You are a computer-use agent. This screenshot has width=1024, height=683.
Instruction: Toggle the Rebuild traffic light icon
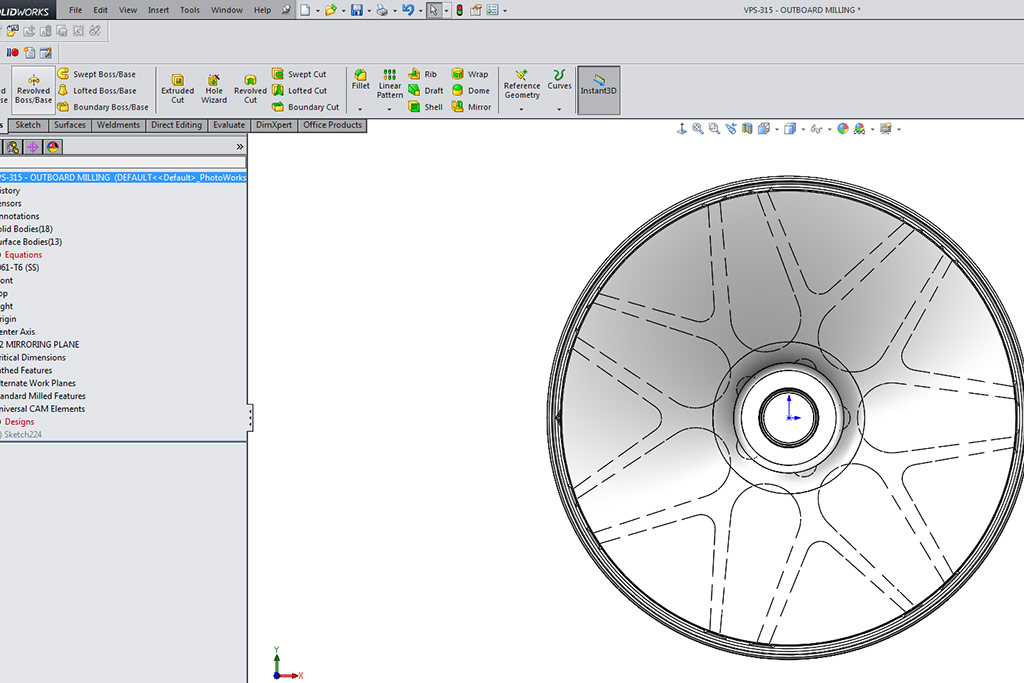459,10
